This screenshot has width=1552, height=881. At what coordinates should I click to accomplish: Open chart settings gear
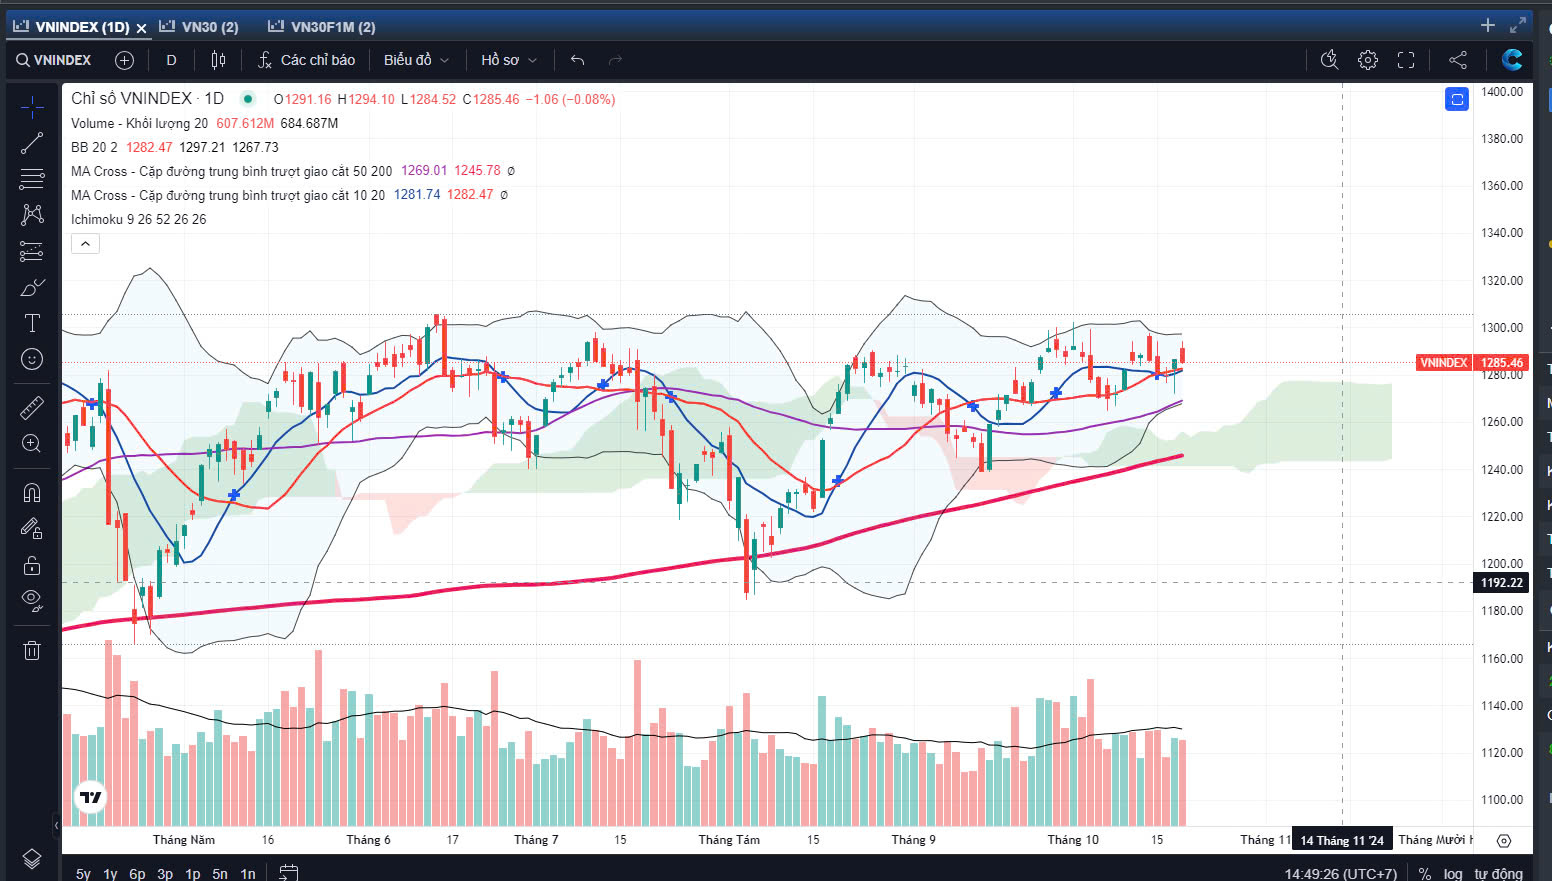click(x=1368, y=60)
